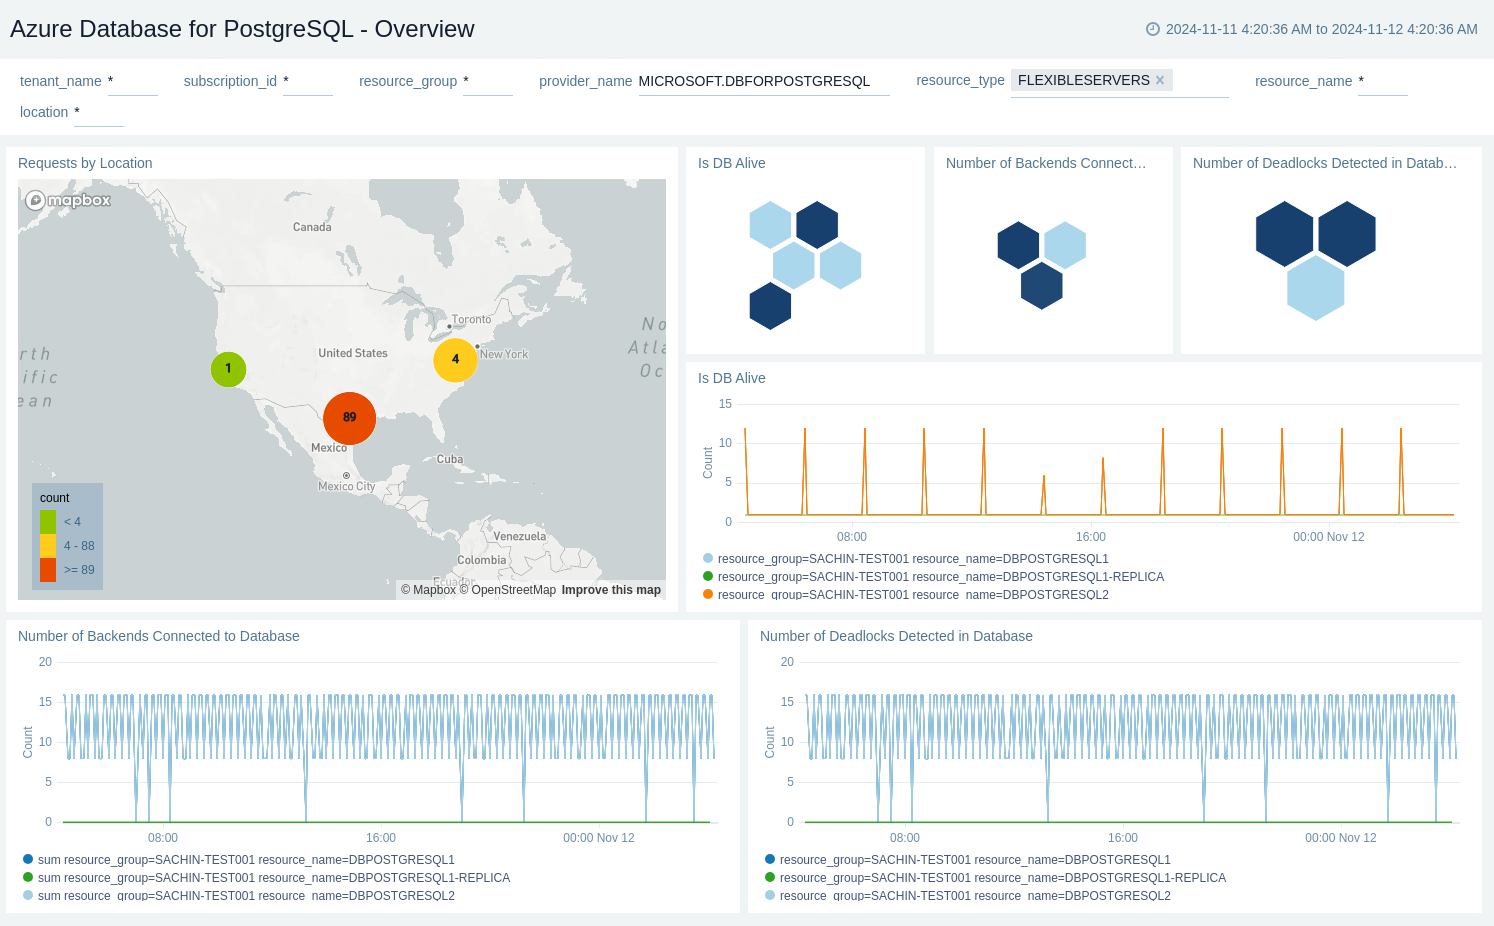Click the Number of Deadlocks Detected in Datab… title

click(x=1325, y=163)
